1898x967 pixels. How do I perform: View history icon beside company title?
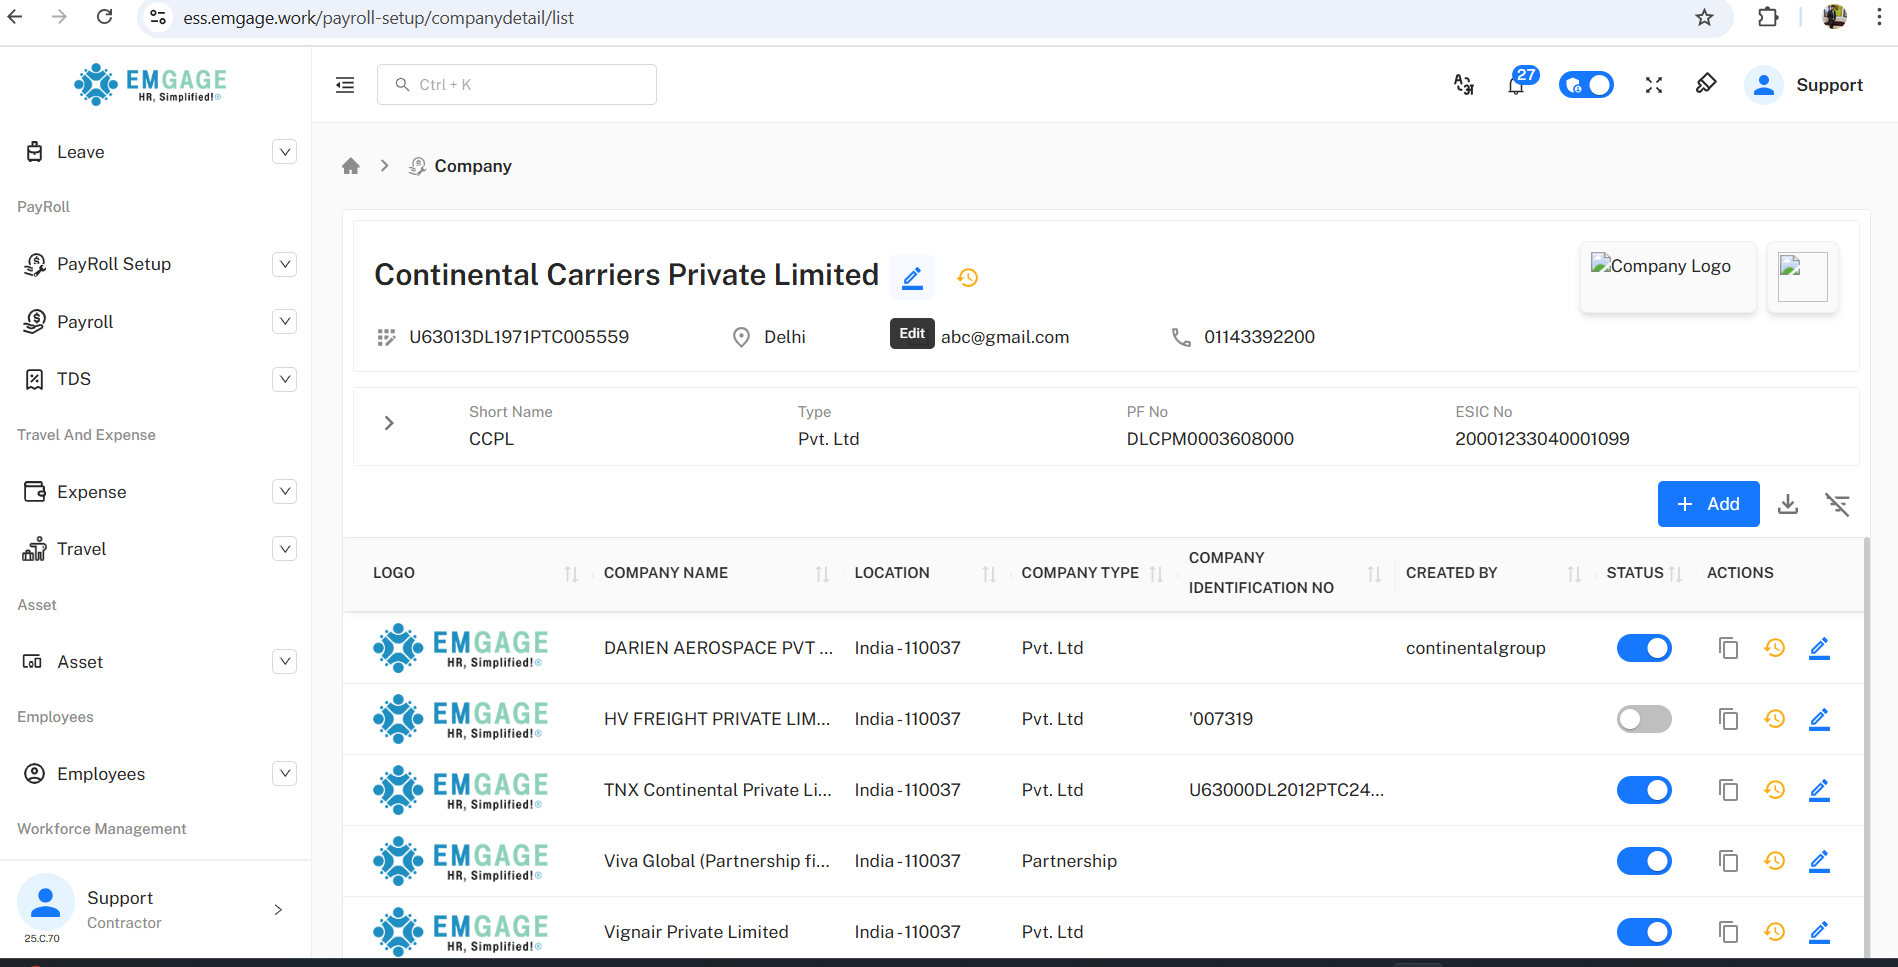tap(967, 278)
